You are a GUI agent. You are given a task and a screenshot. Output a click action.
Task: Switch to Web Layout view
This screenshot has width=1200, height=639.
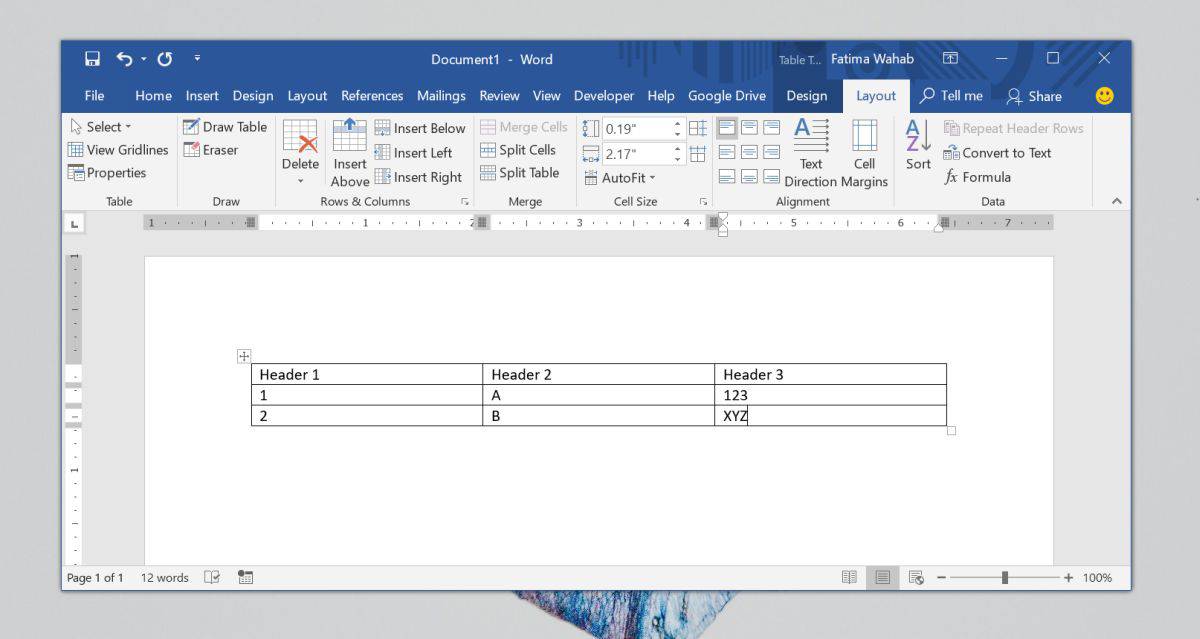click(x=916, y=577)
